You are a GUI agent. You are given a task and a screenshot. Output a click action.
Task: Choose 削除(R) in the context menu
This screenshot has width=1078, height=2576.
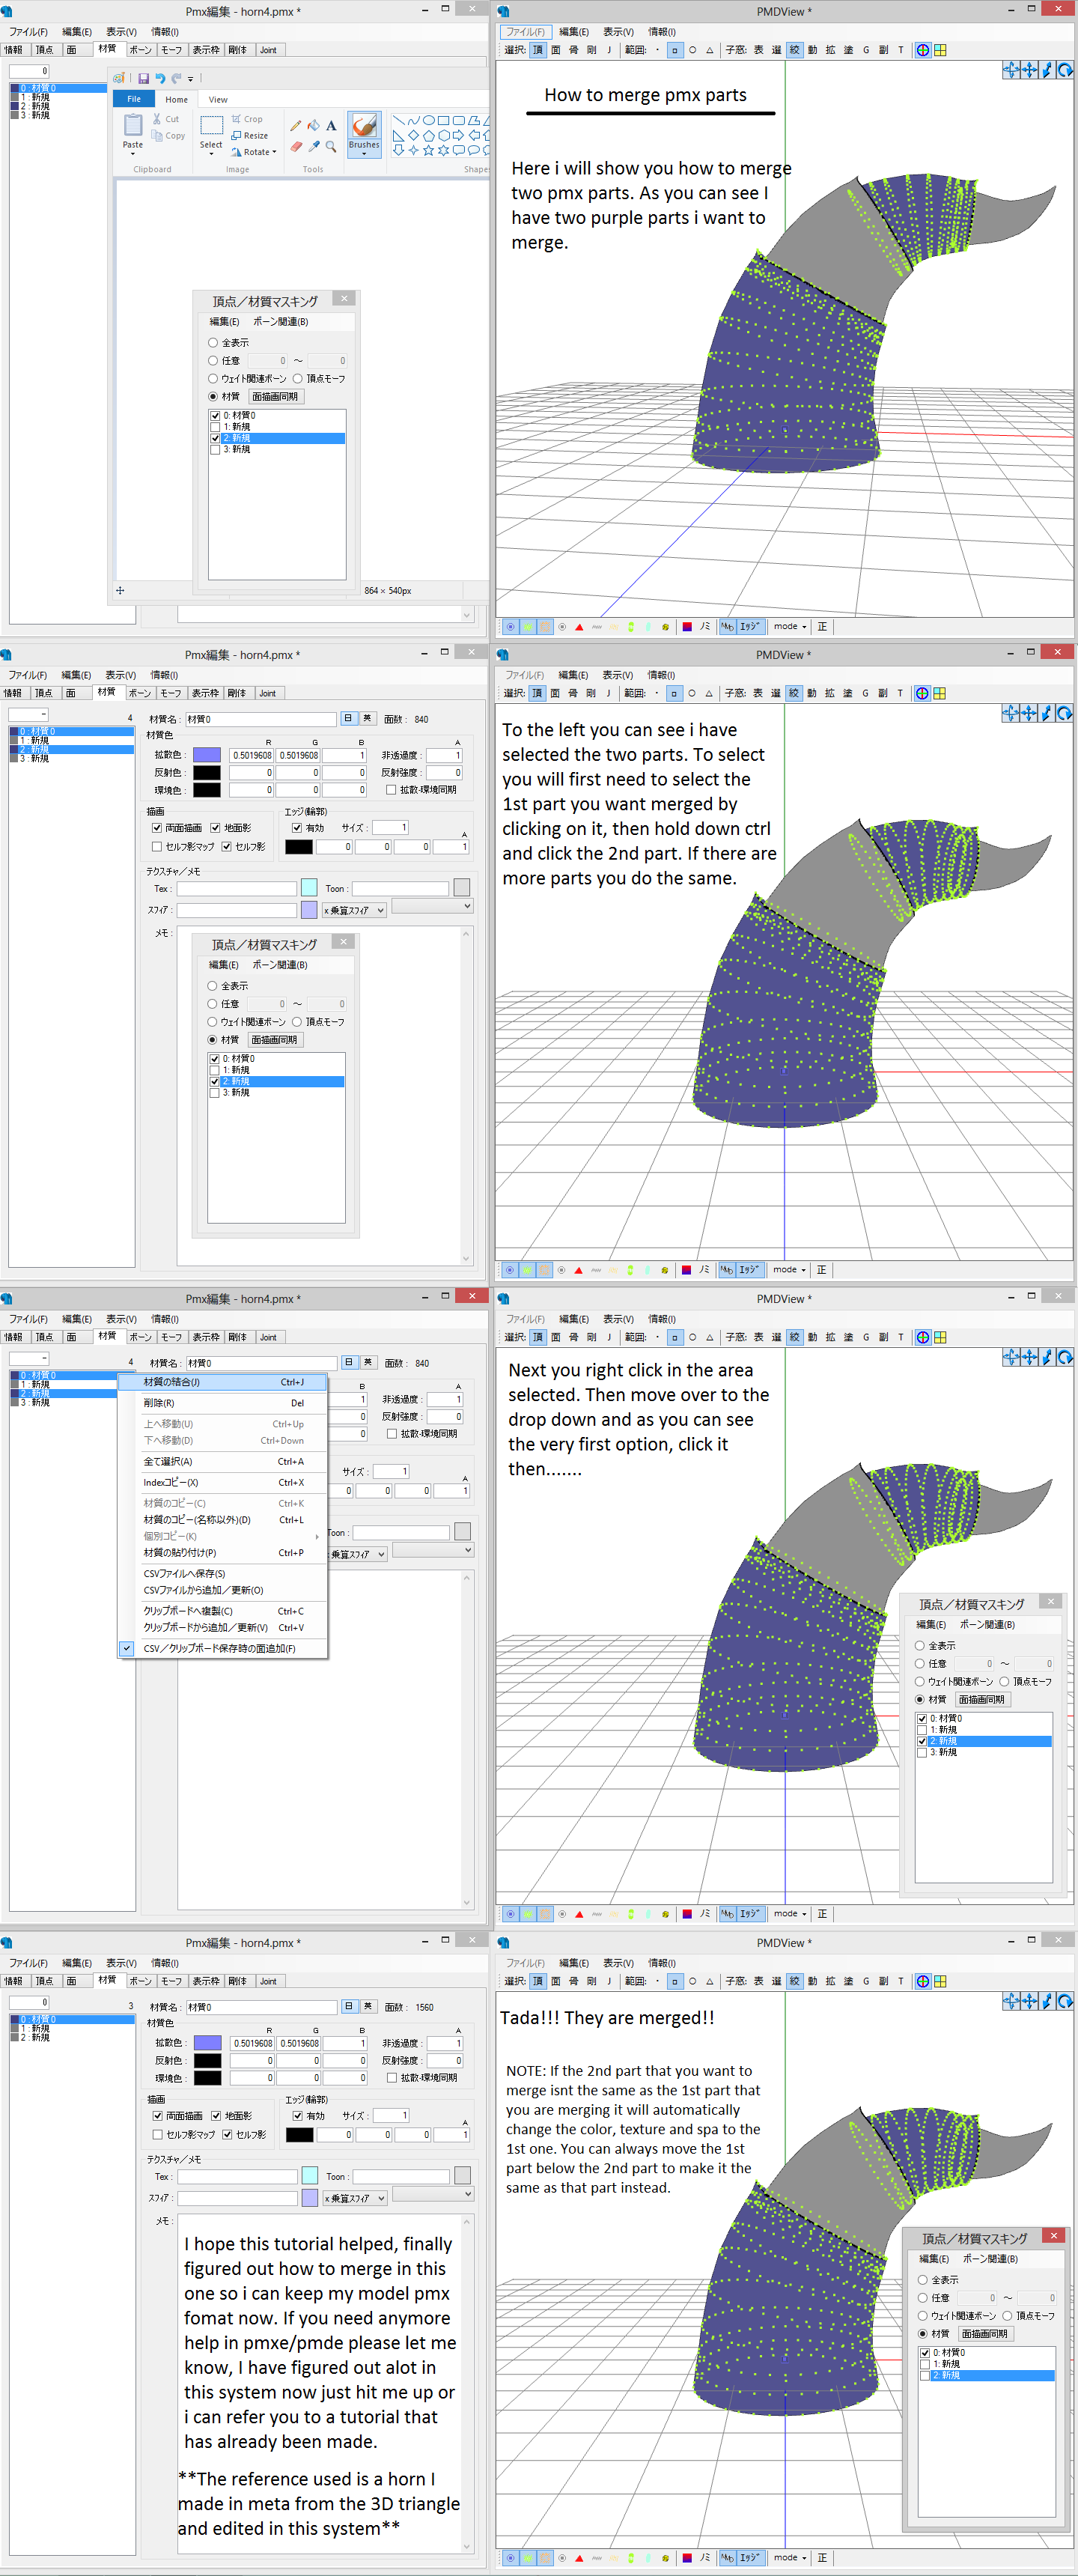(x=223, y=1403)
